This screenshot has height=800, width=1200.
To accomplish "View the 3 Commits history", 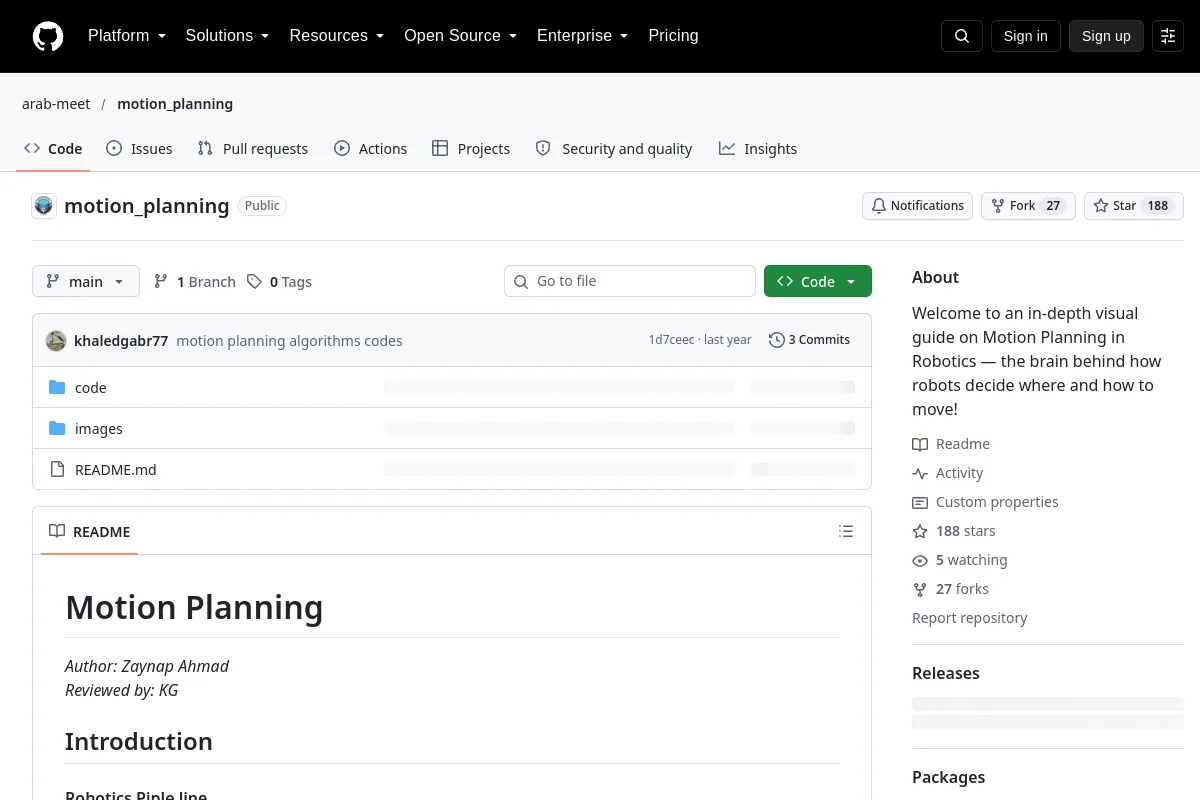I will pos(810,340).
